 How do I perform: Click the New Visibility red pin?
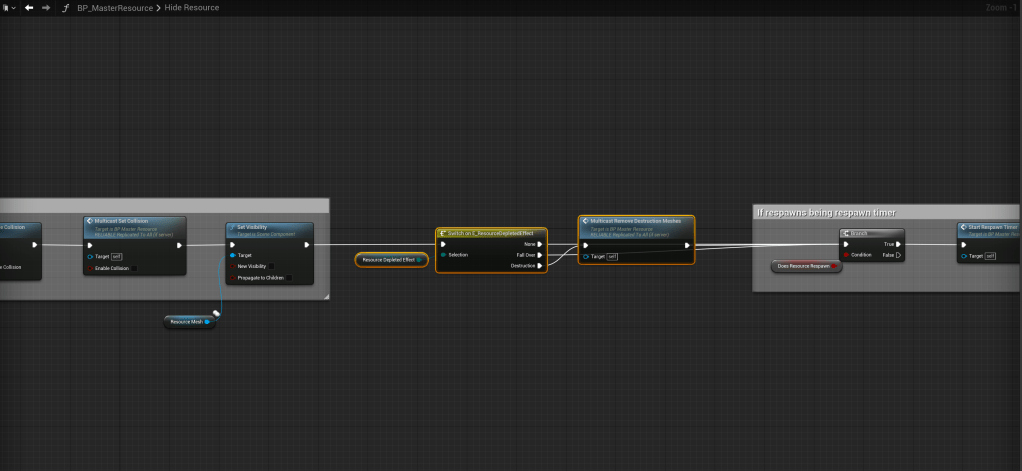pos(233,266)
